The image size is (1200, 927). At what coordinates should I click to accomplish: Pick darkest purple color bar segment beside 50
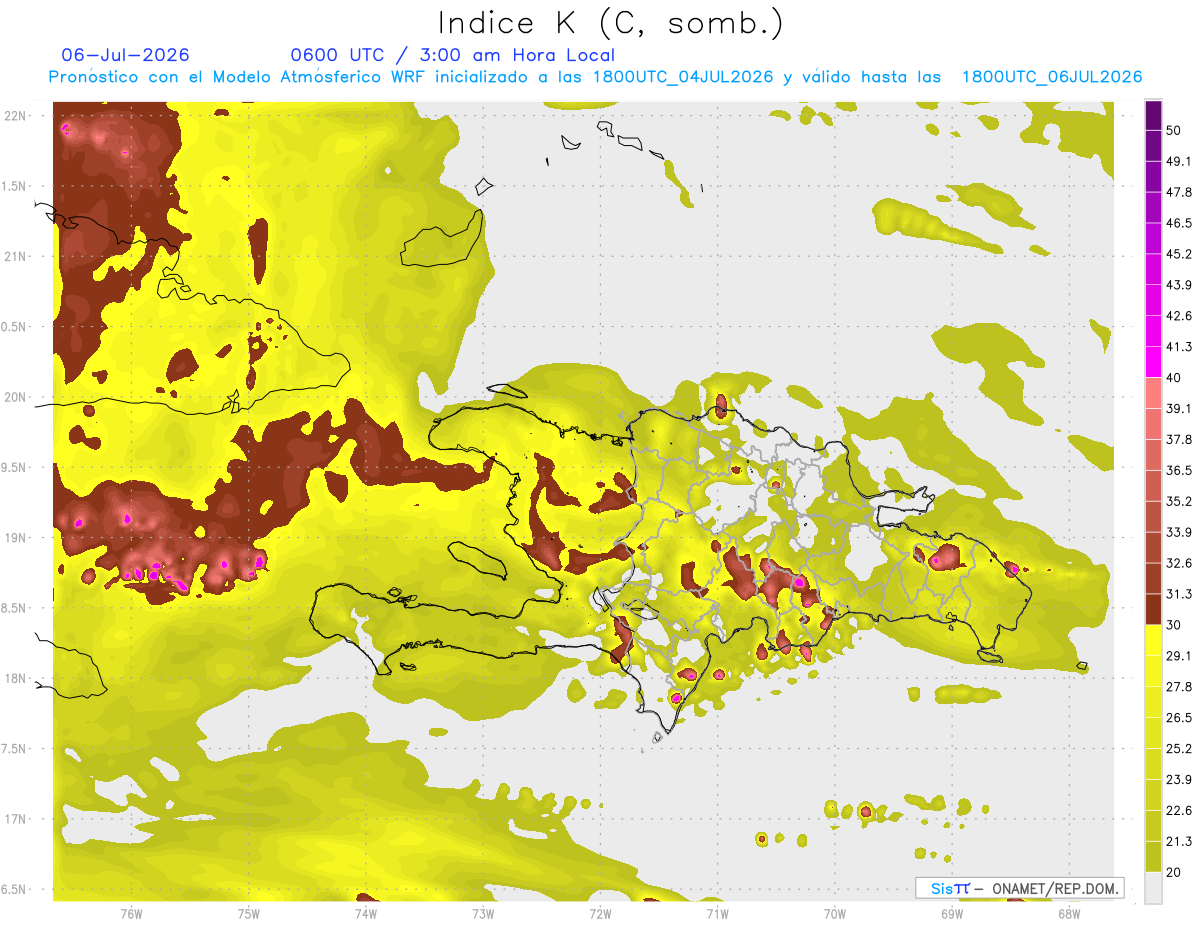pos(1154,116)
